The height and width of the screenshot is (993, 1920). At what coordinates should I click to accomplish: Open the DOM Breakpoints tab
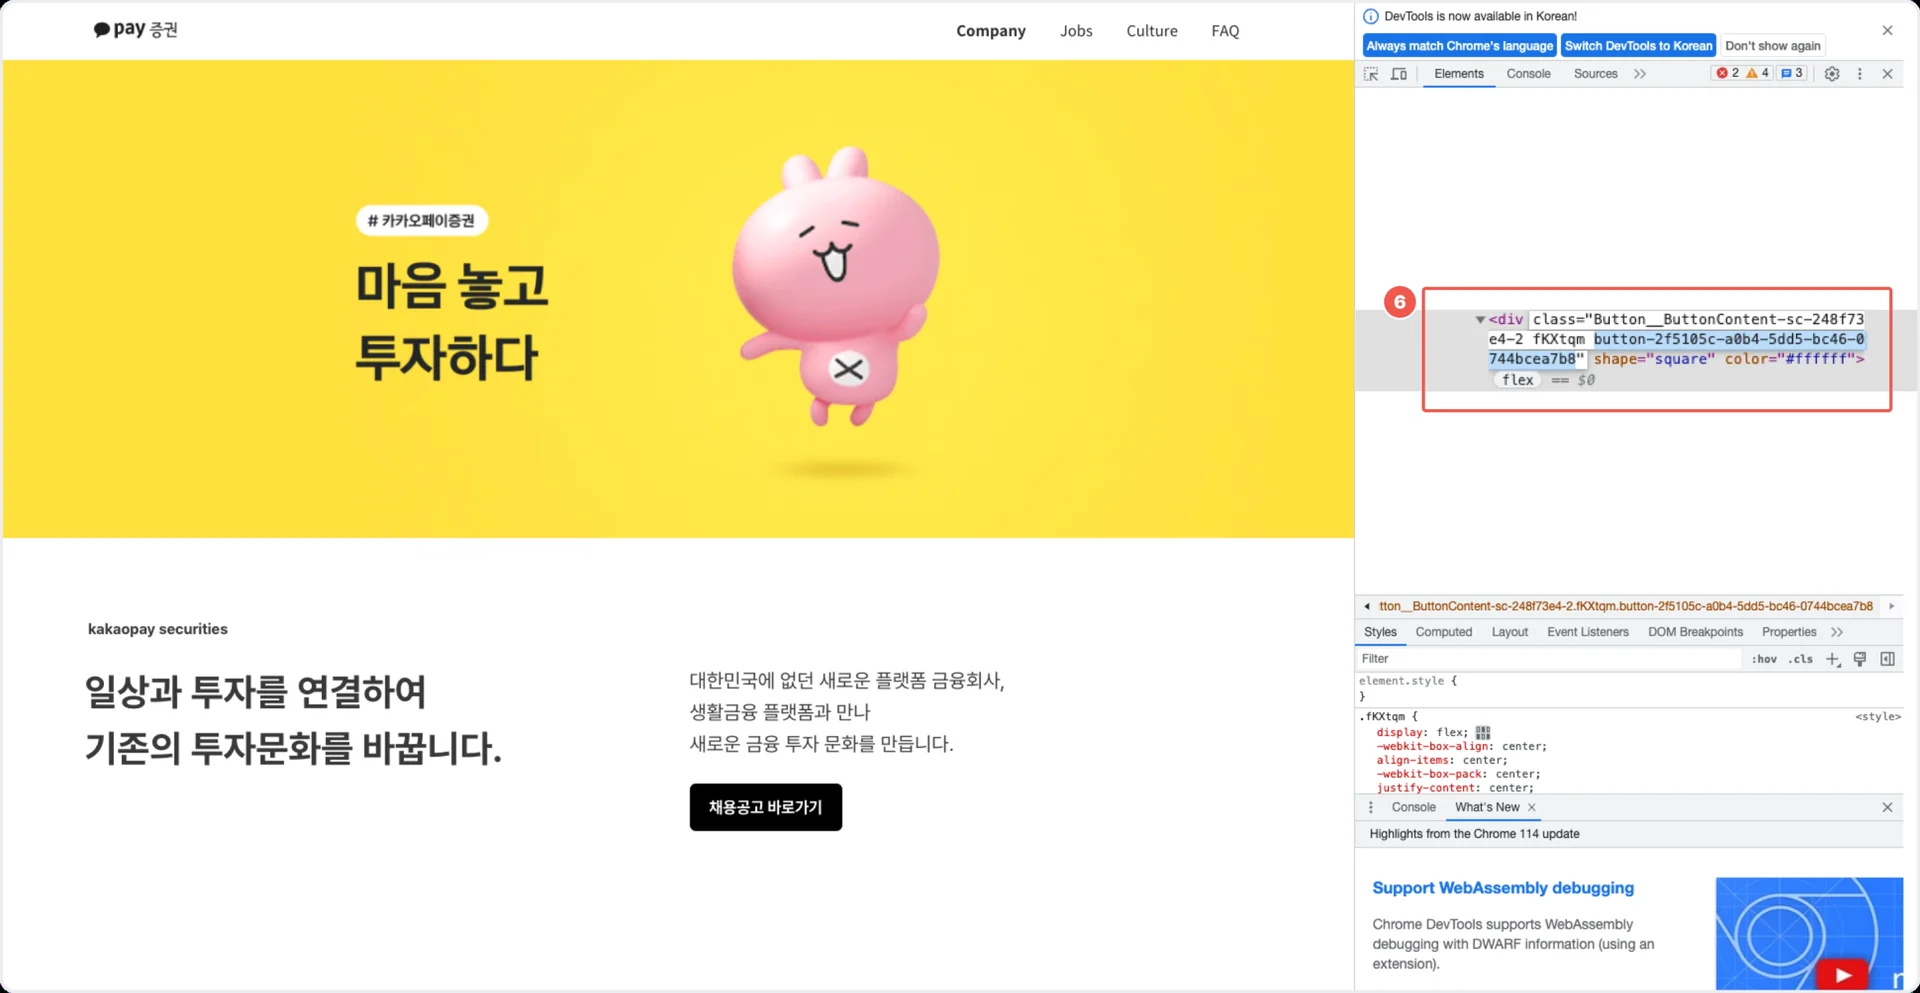(x=1696, y=632)
